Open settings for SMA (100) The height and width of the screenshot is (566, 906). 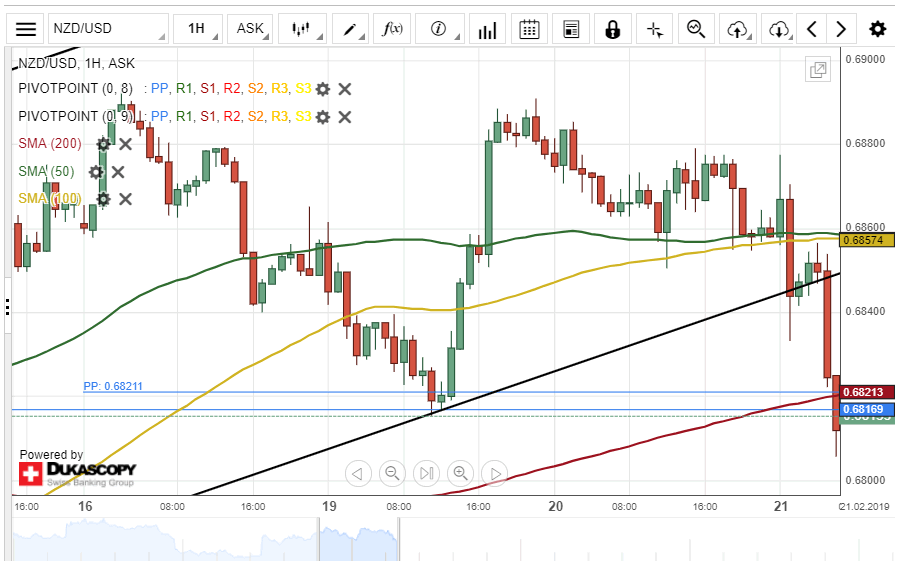(x=103, y=199)
